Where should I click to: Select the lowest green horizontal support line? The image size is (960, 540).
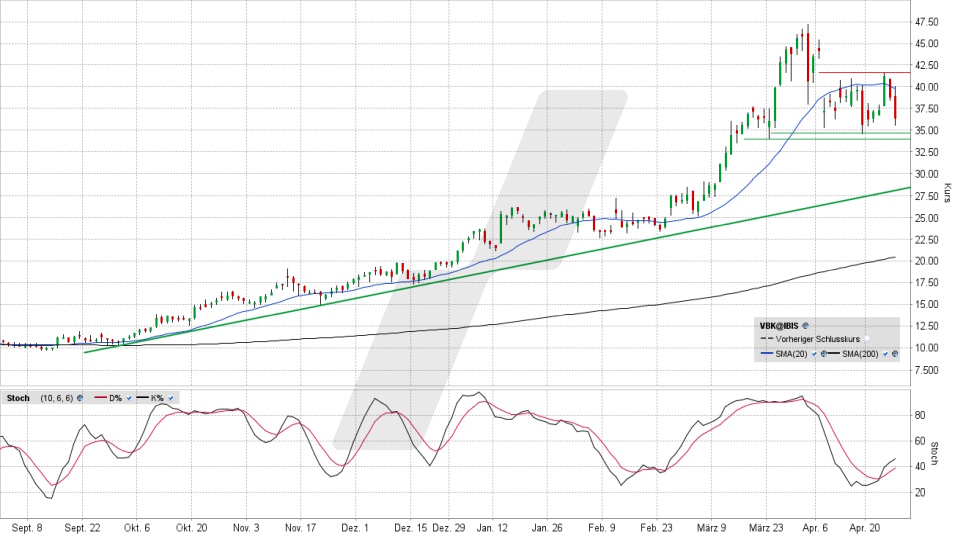[827, 139]
